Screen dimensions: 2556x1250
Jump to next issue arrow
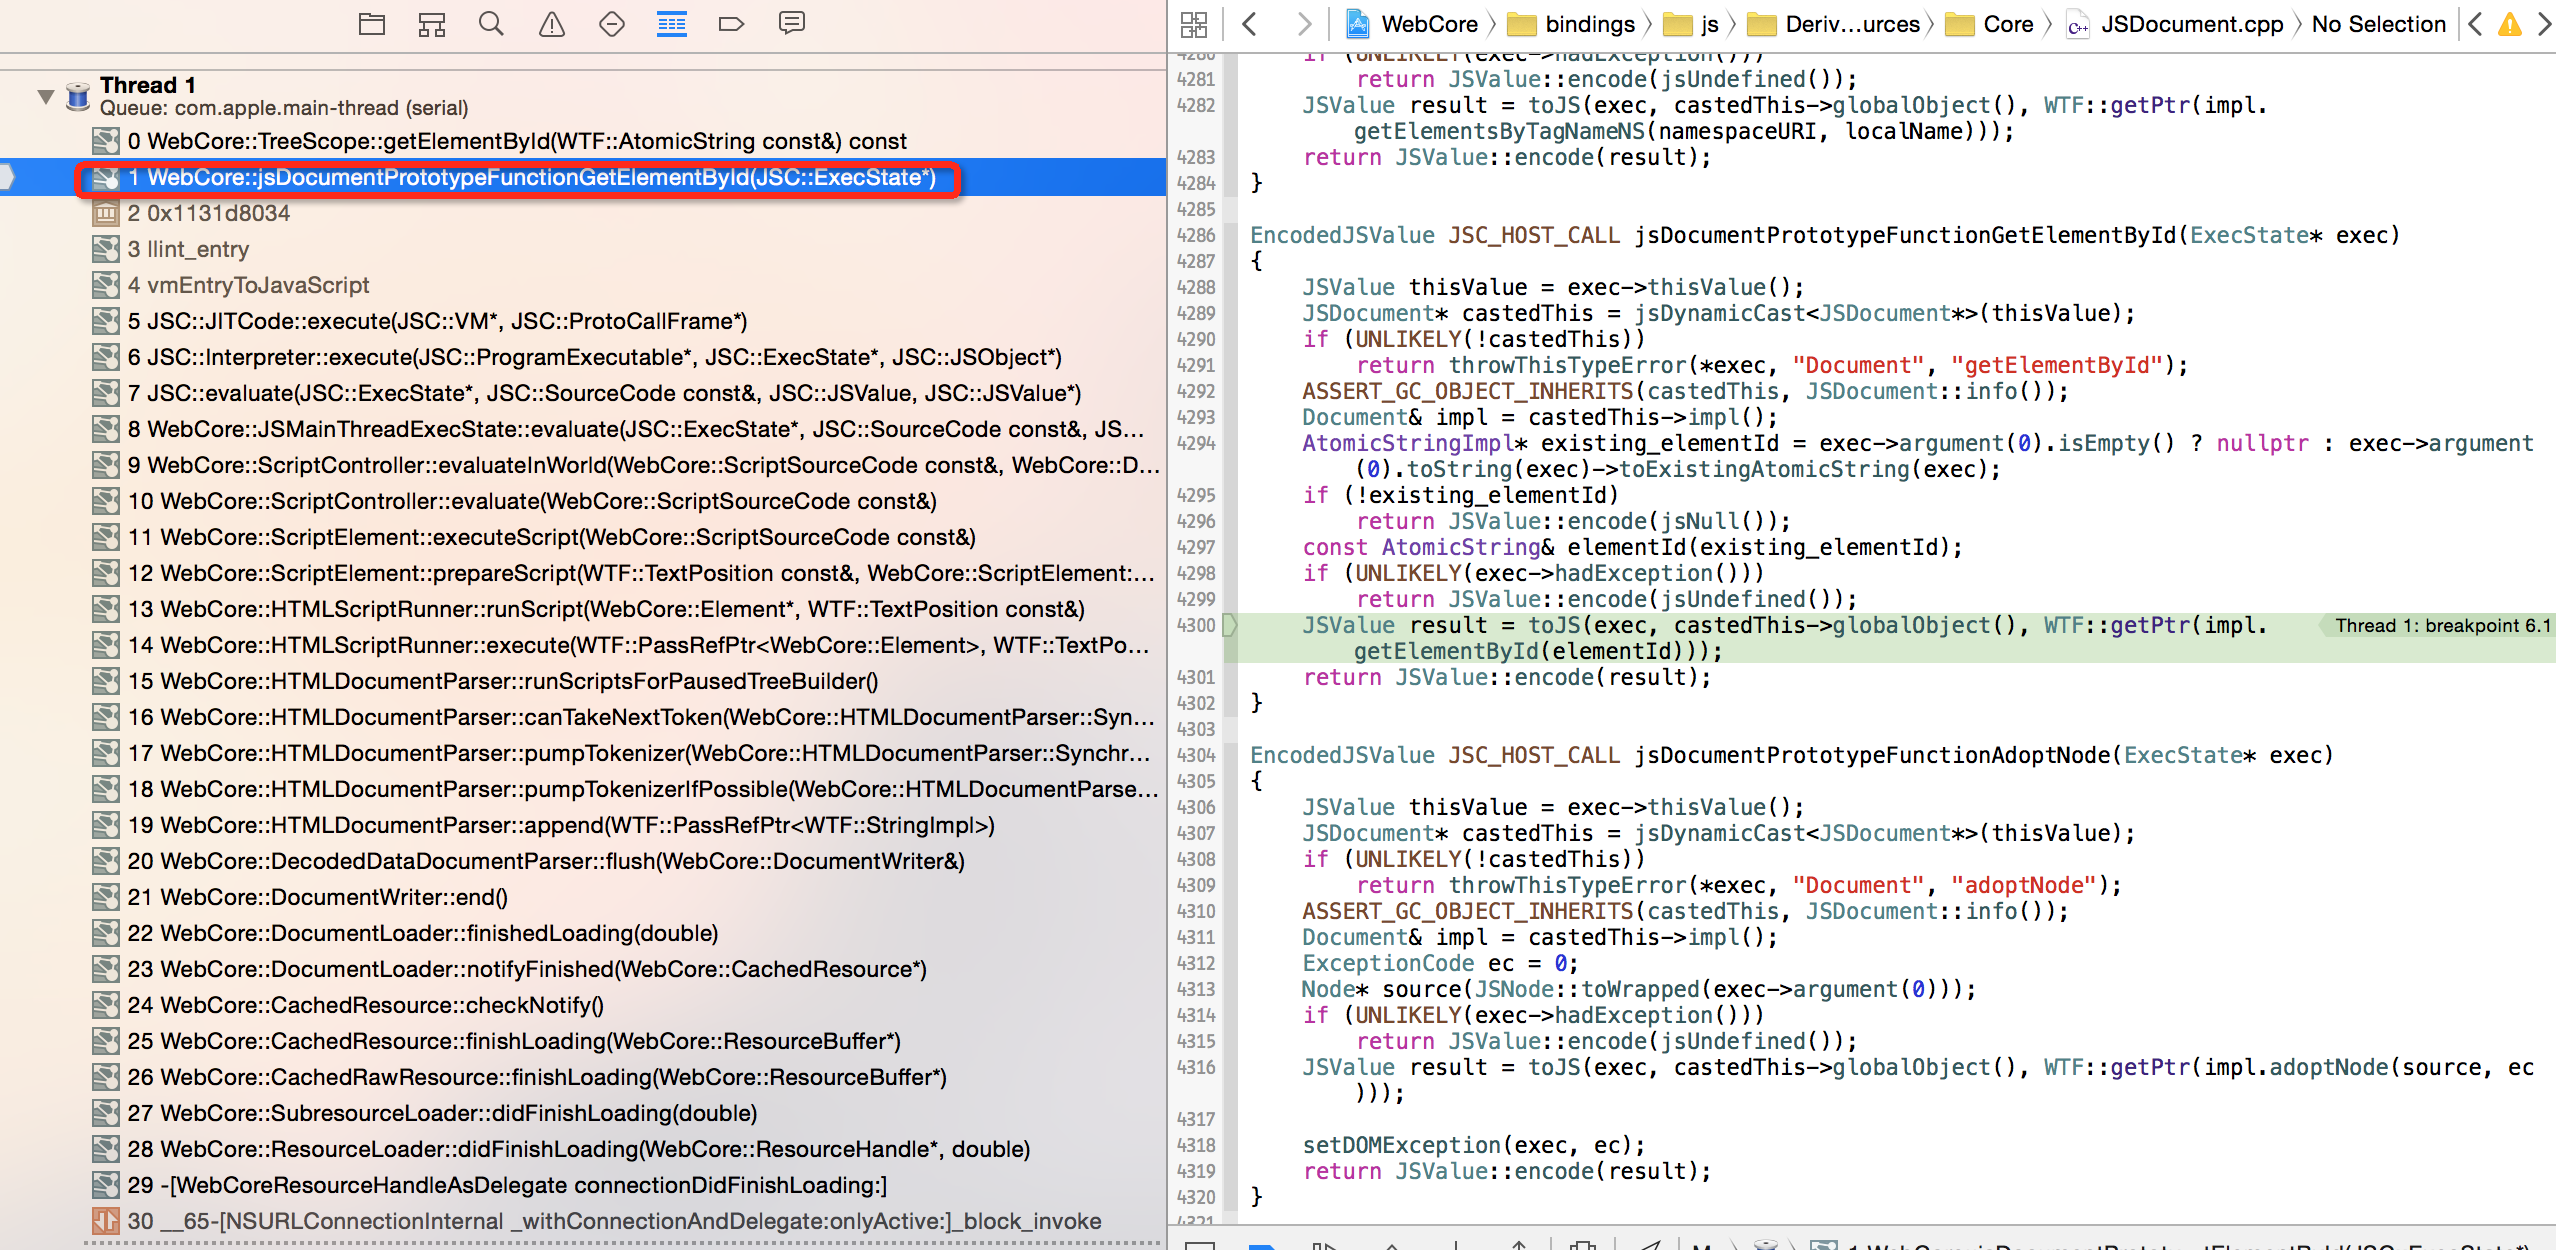(2544, 24)
